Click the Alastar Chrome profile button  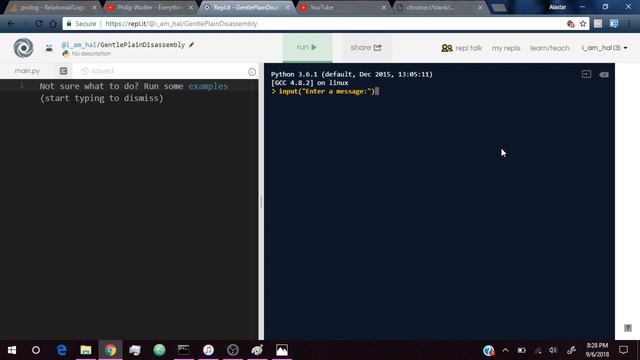(x=557, y=7)
